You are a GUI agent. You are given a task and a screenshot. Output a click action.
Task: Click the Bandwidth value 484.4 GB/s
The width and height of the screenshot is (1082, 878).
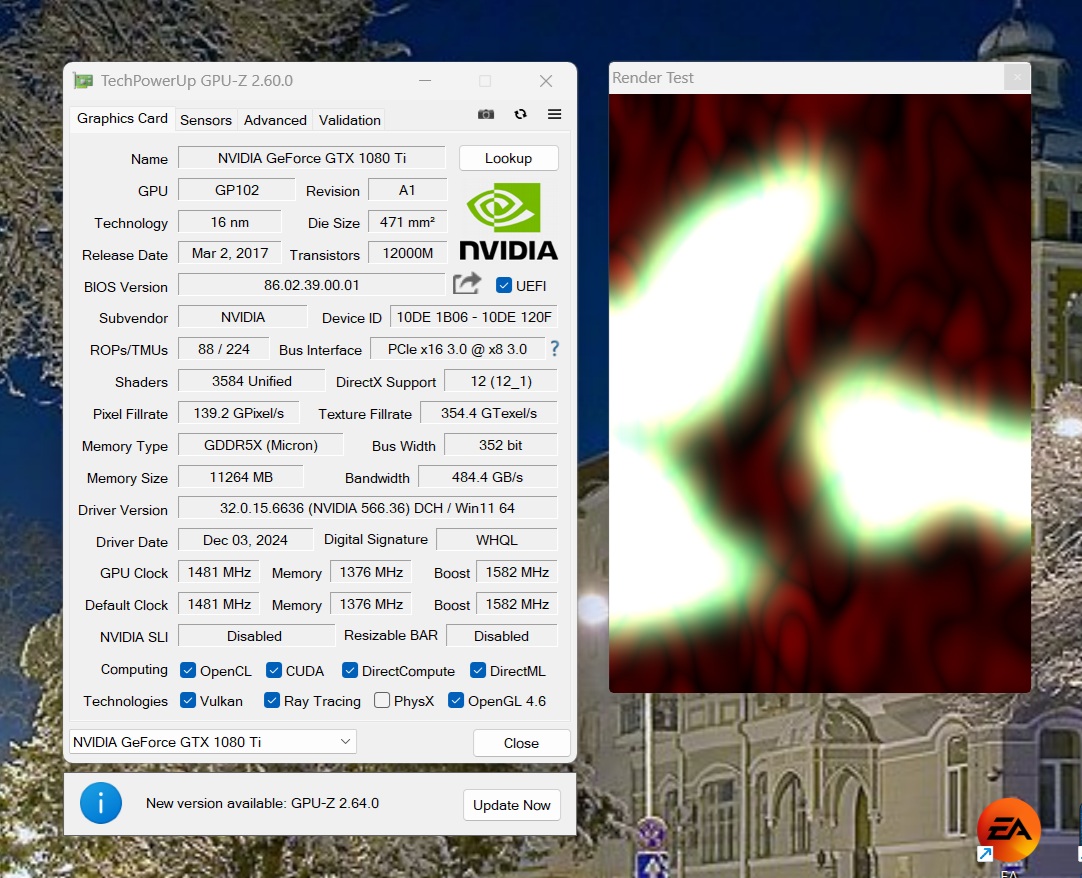pyautogui.click(x=488, y=477)
